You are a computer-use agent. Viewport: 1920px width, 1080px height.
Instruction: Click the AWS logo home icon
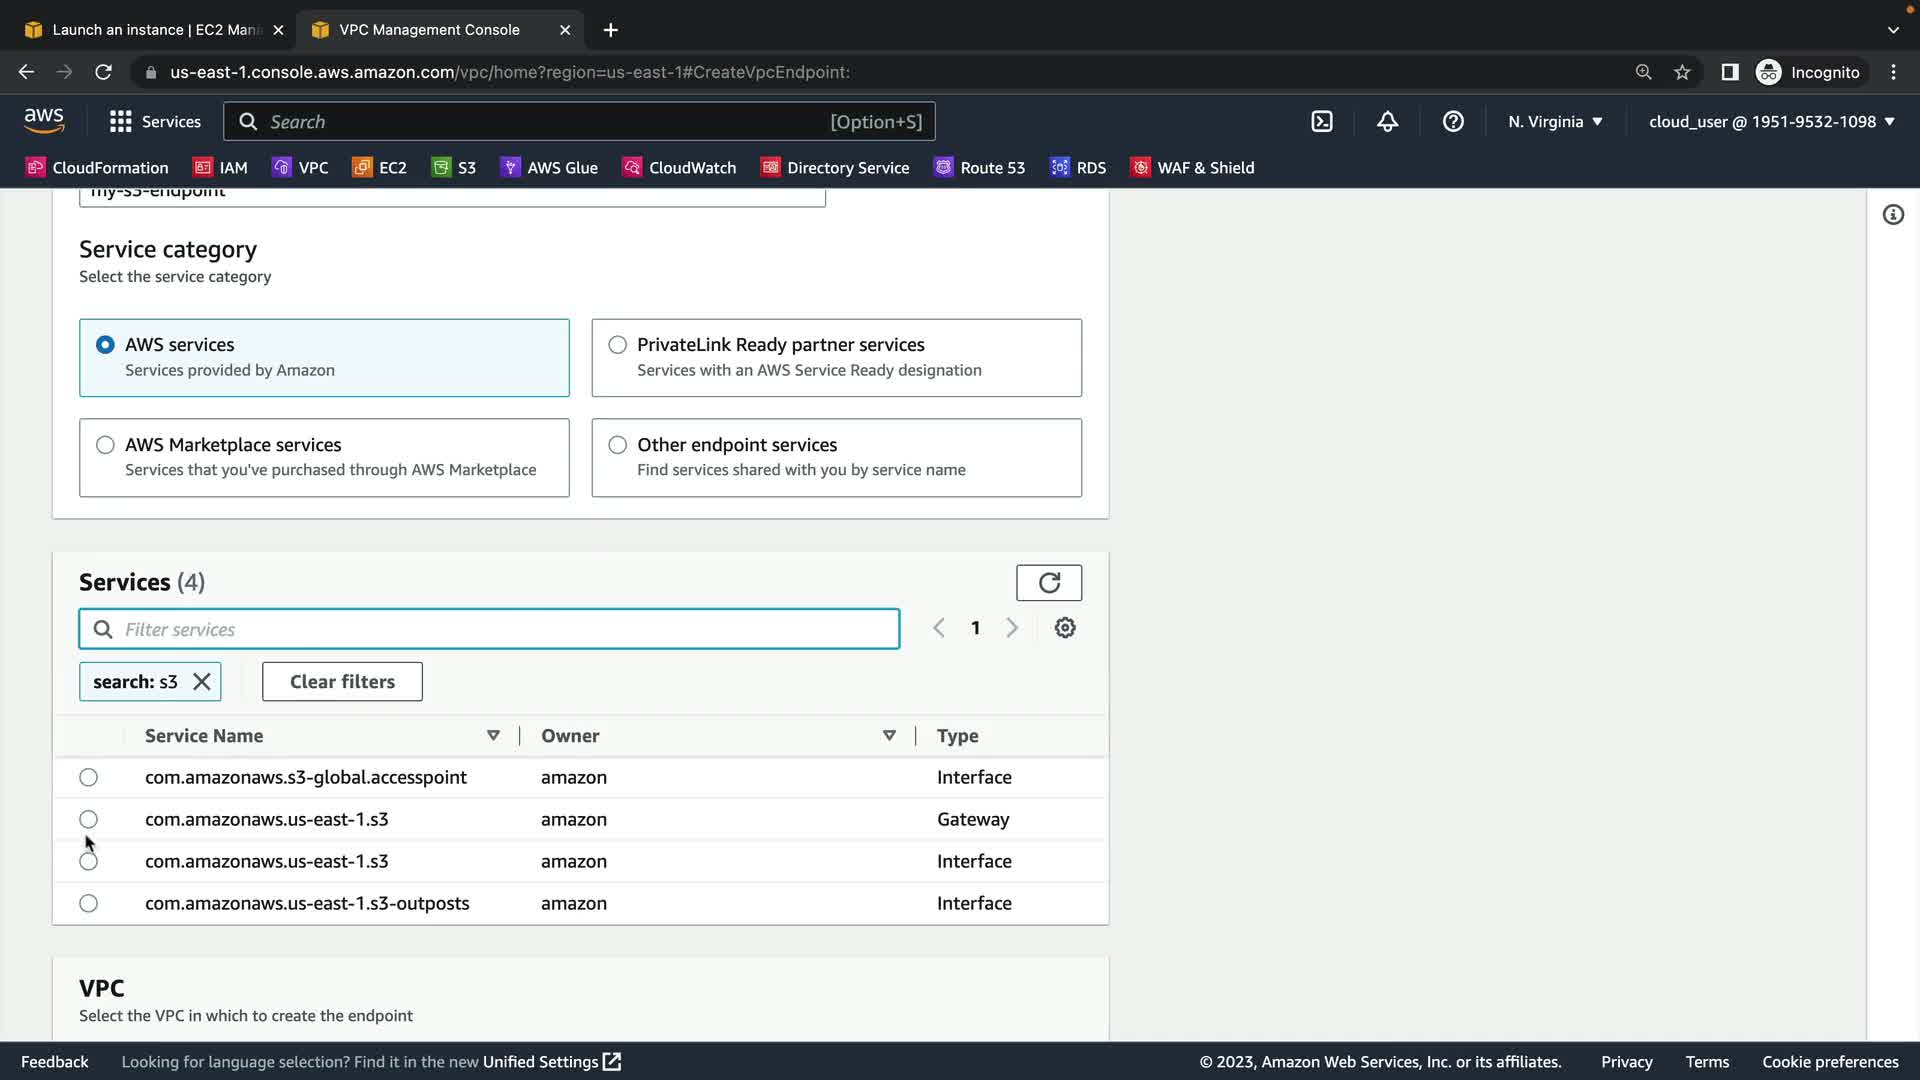(44, 121)
